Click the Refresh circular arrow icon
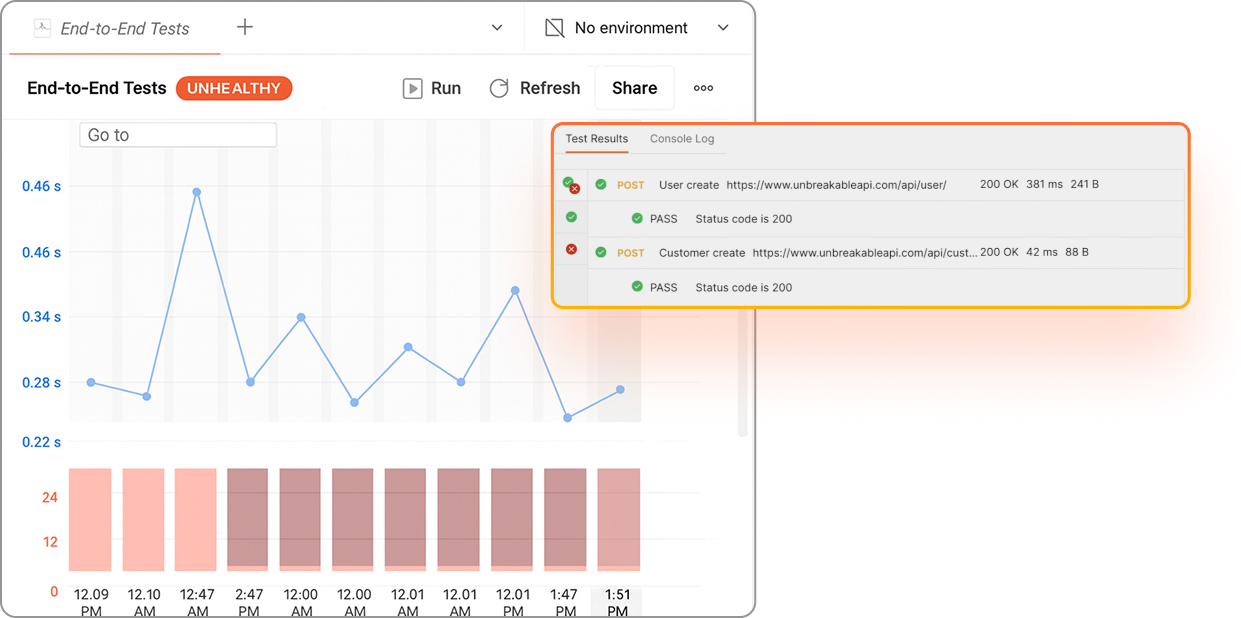This screenshot has width=1241, height=618. [499, 88]
